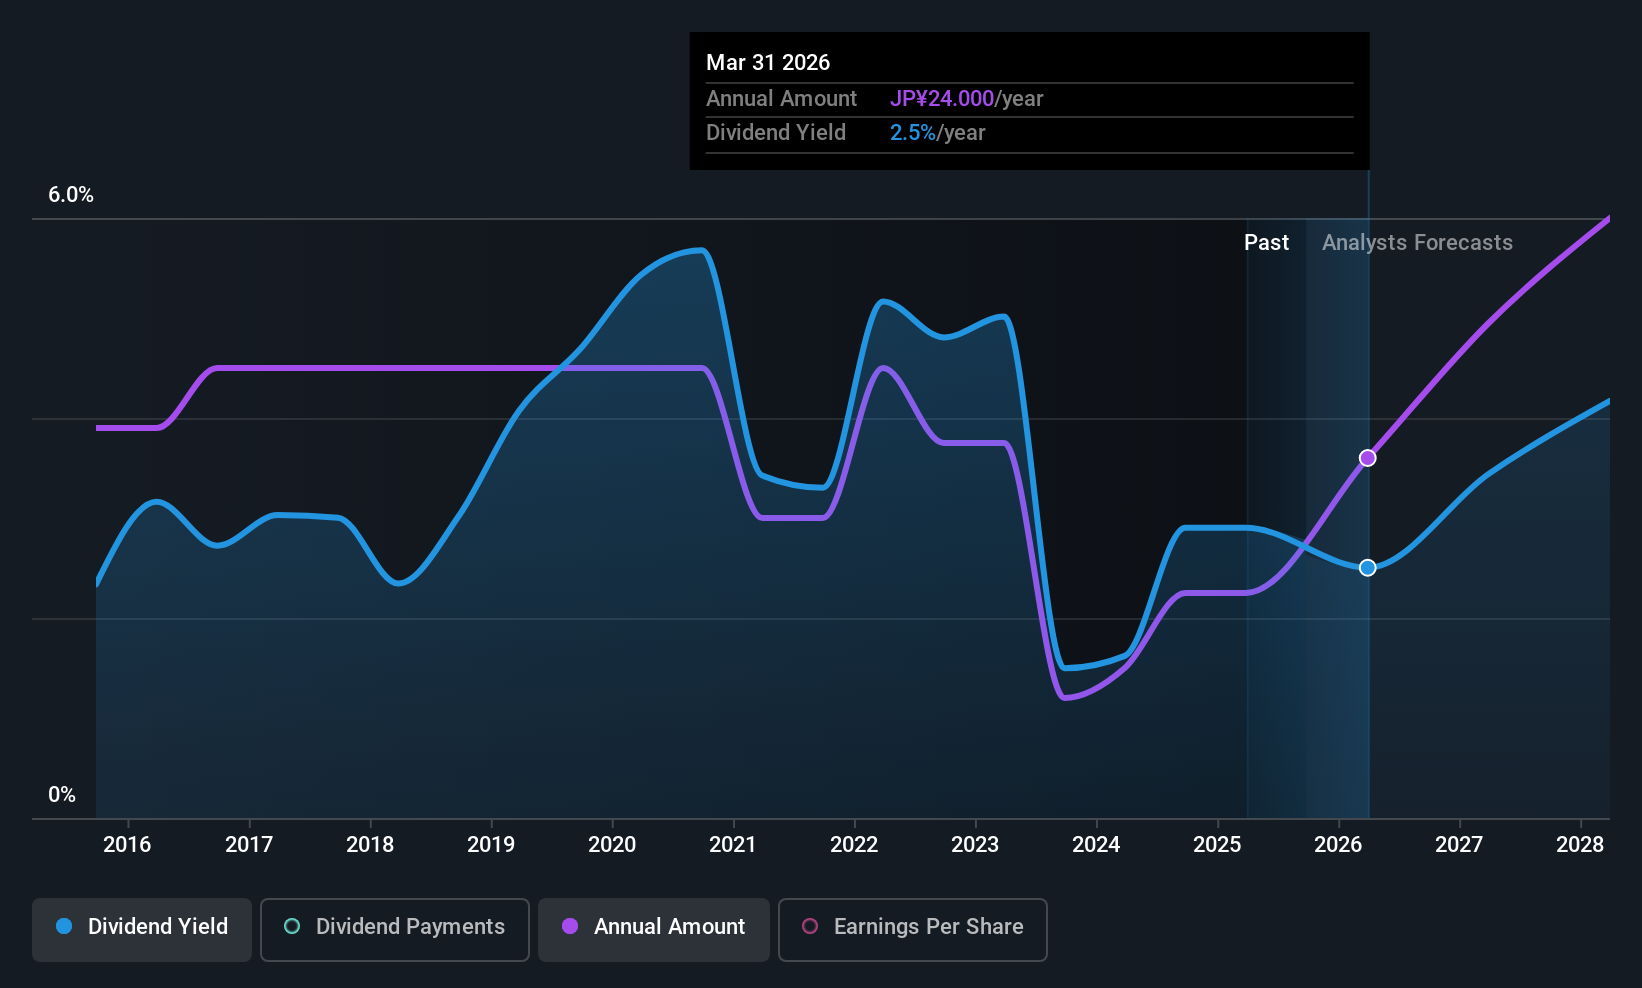The height and width of the screenshot is (988, 1642).
Task: Click the 6.0% y-axis label
Action: [71, 195]
